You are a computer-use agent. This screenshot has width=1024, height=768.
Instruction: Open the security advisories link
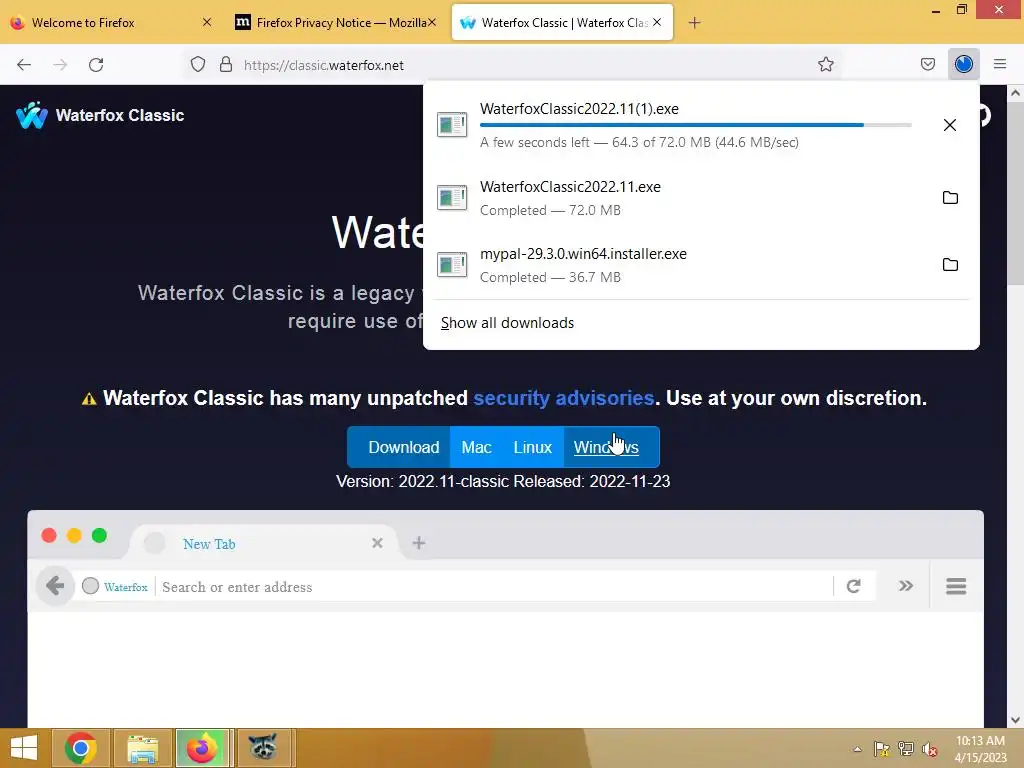pyautogui.click(x=564, y=398)
